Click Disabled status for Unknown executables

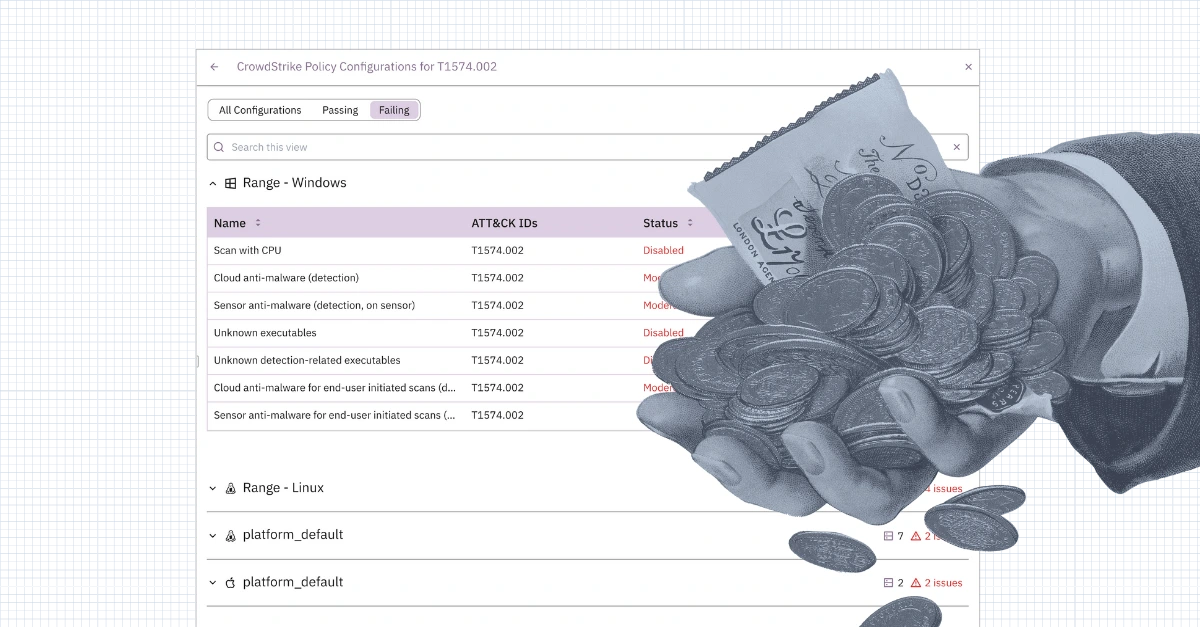click(663, 333)
